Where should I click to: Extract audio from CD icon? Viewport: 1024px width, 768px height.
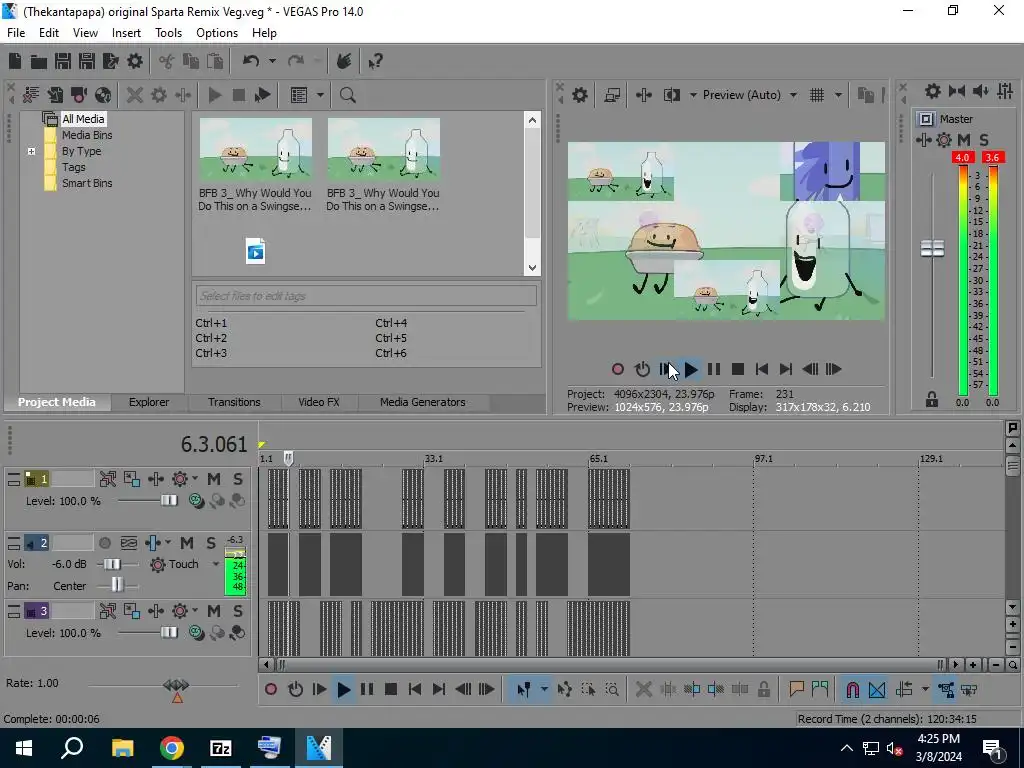tap(103, 95)
